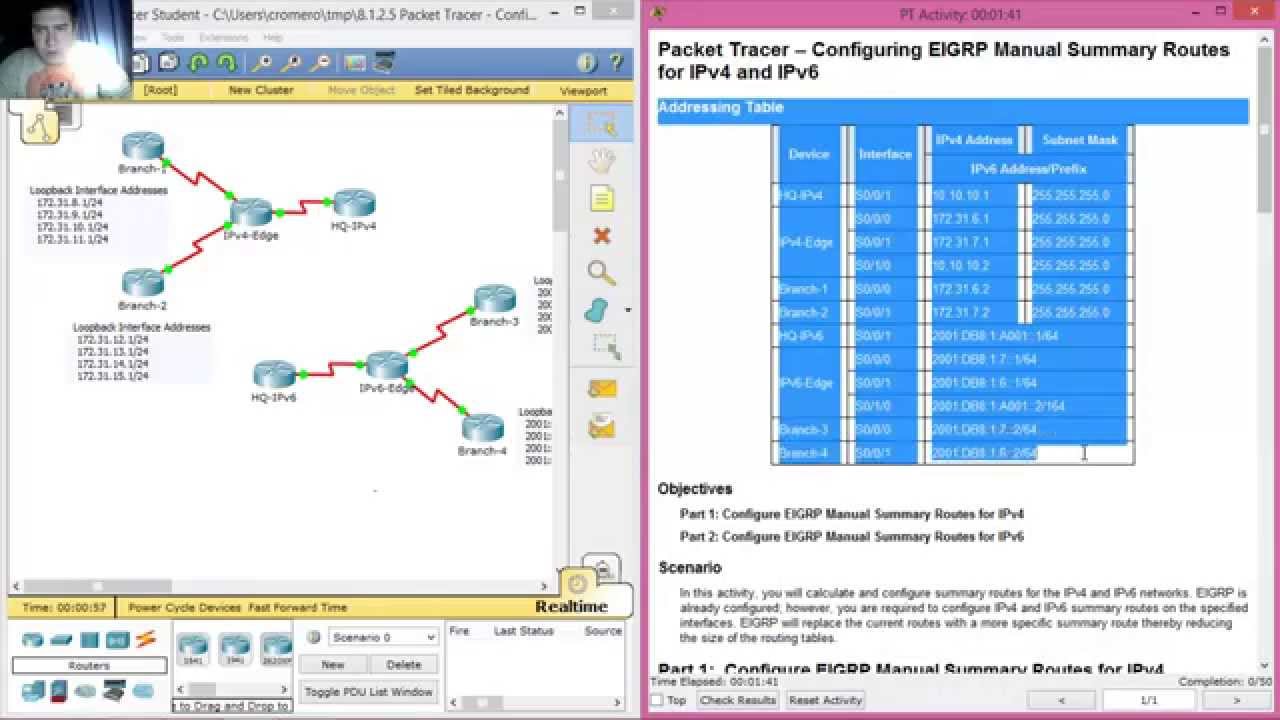1280x720 pixels.
Task: Click the Branch-1 router in topology
Action: [x=143, y=147]
